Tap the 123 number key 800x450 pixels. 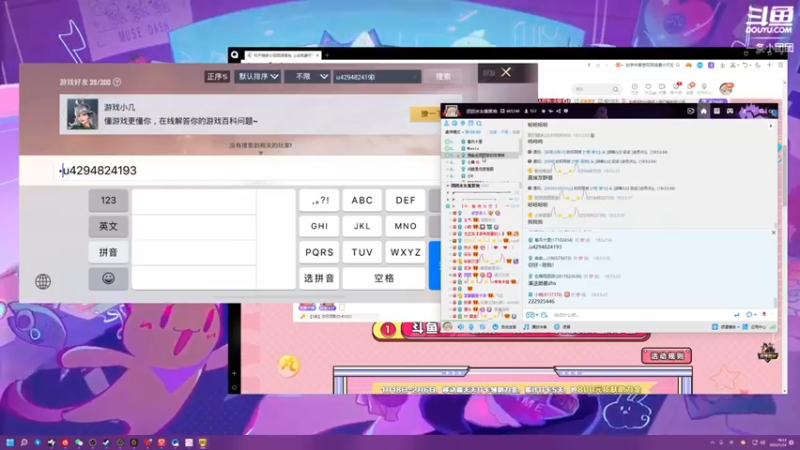(108, 201)
